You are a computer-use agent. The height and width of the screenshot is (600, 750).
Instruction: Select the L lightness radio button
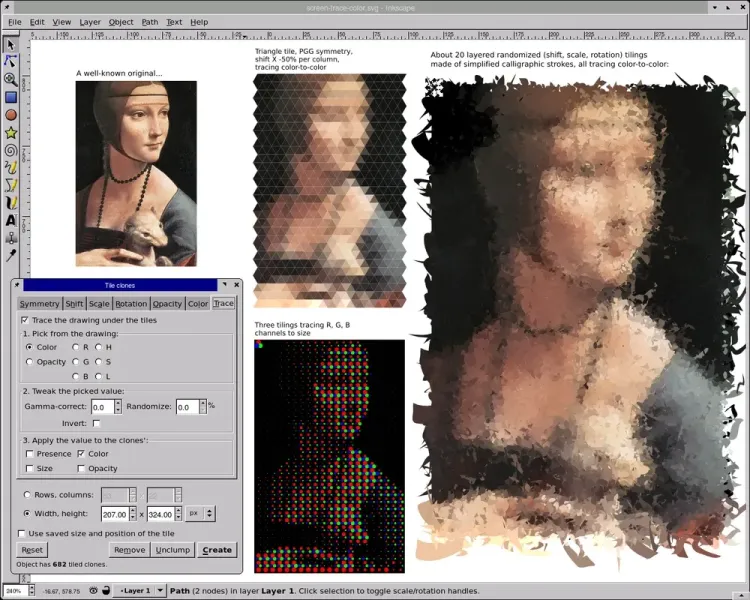click(x=99, y=377)
